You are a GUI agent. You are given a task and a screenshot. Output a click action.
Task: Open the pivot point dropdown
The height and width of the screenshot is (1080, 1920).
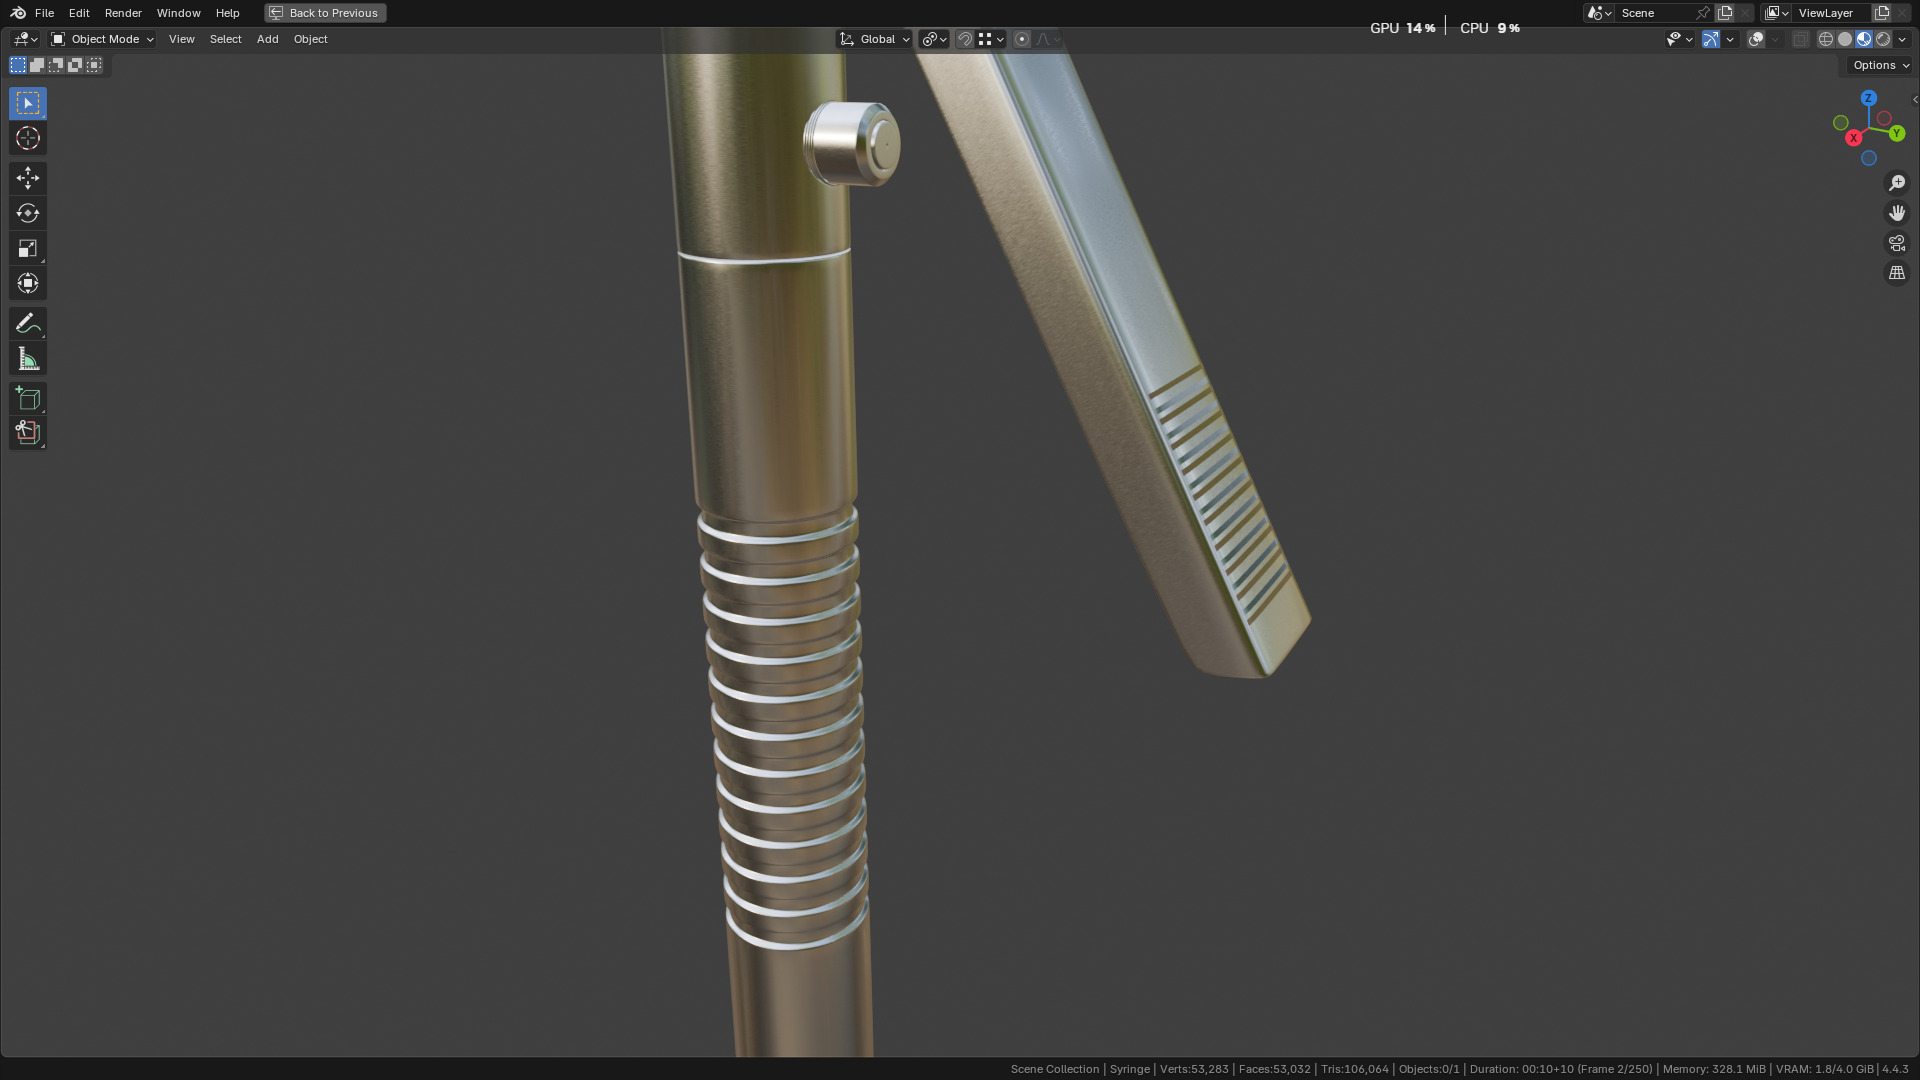coord(934,39)
